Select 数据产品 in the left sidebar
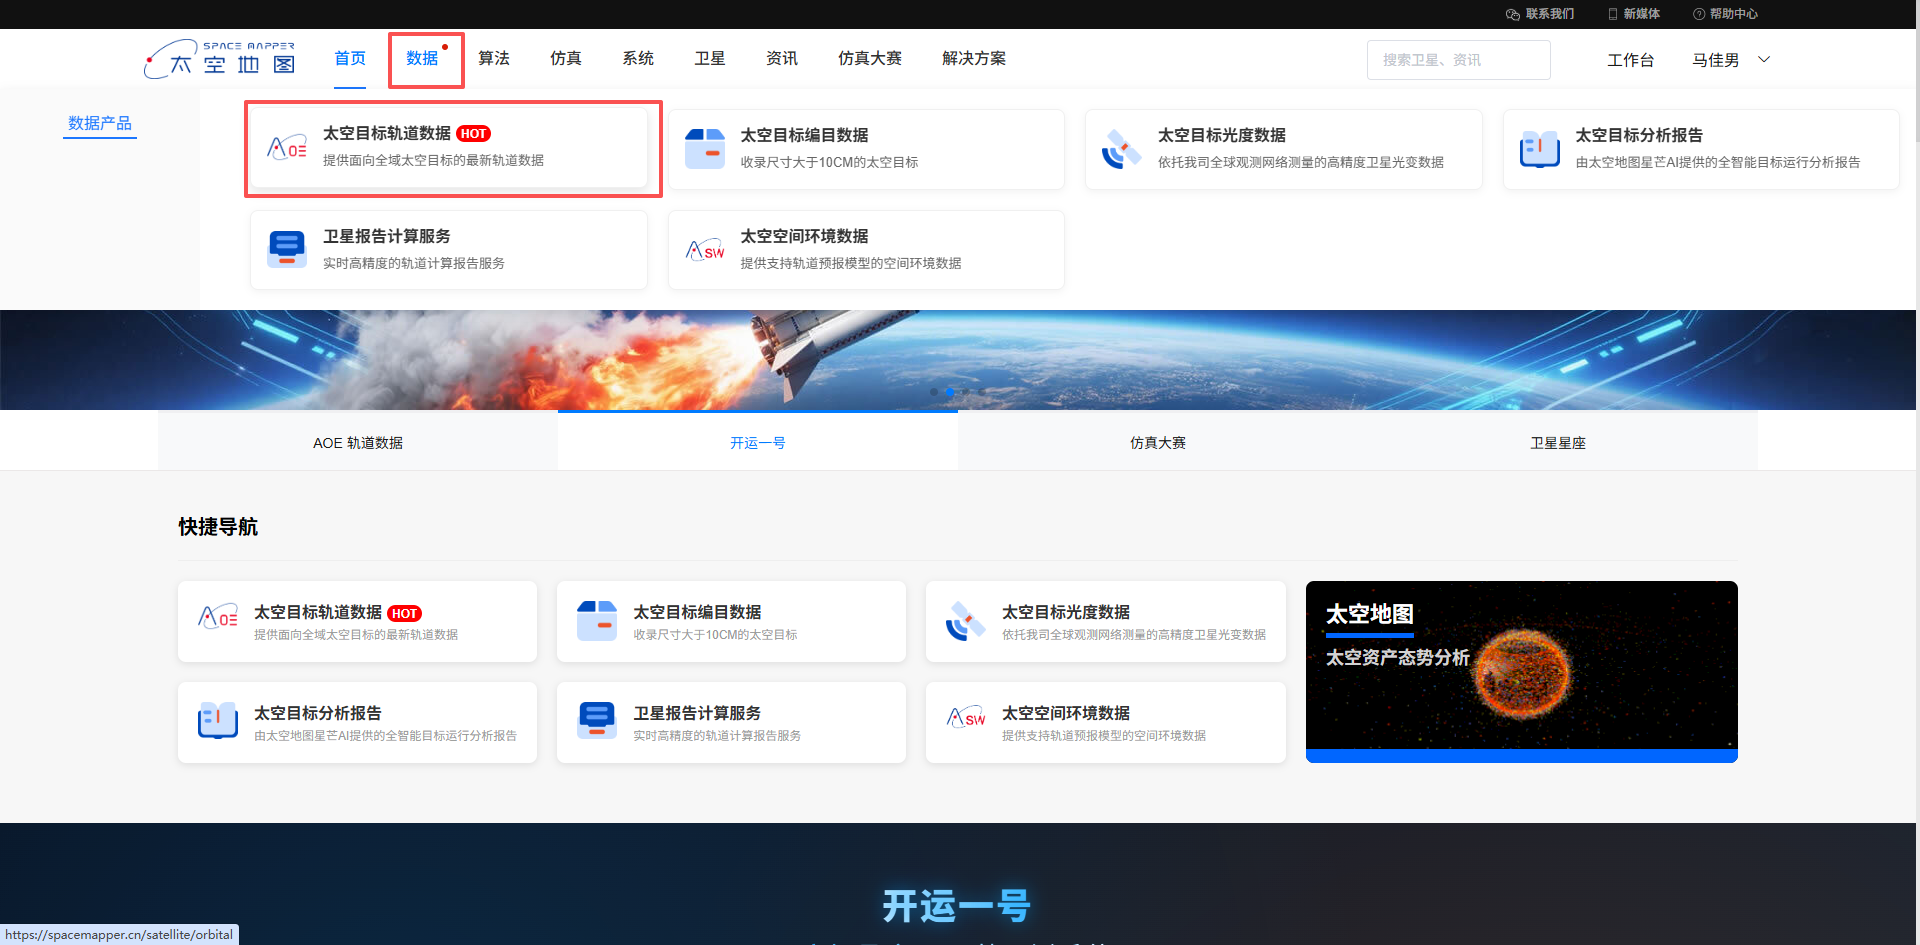The width and height of the screenshot is (1920, 945). (99, 123)
